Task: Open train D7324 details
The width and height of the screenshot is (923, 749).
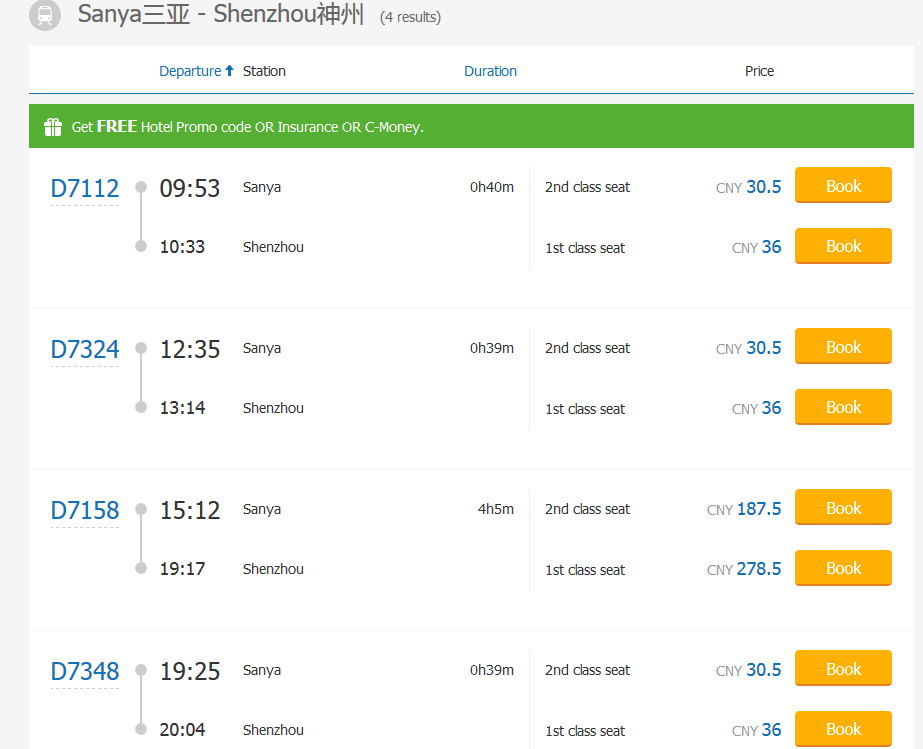Action: (85, 349)
